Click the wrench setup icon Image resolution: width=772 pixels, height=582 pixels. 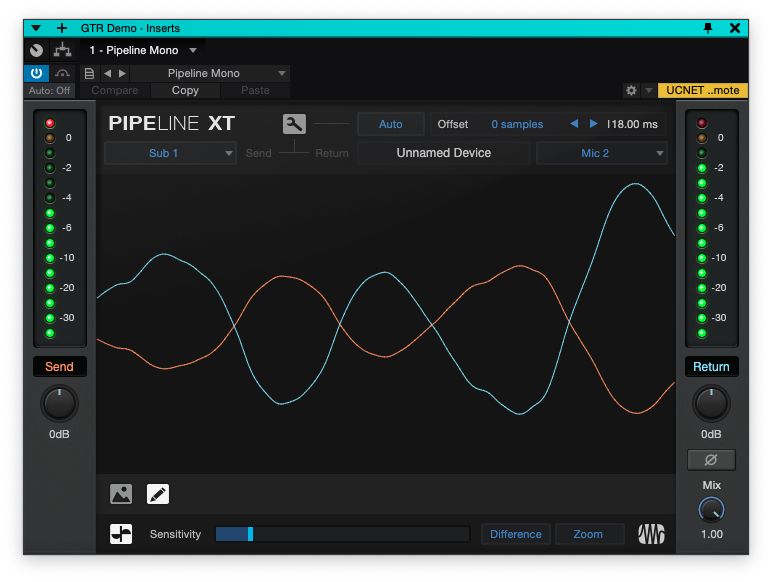294,124
